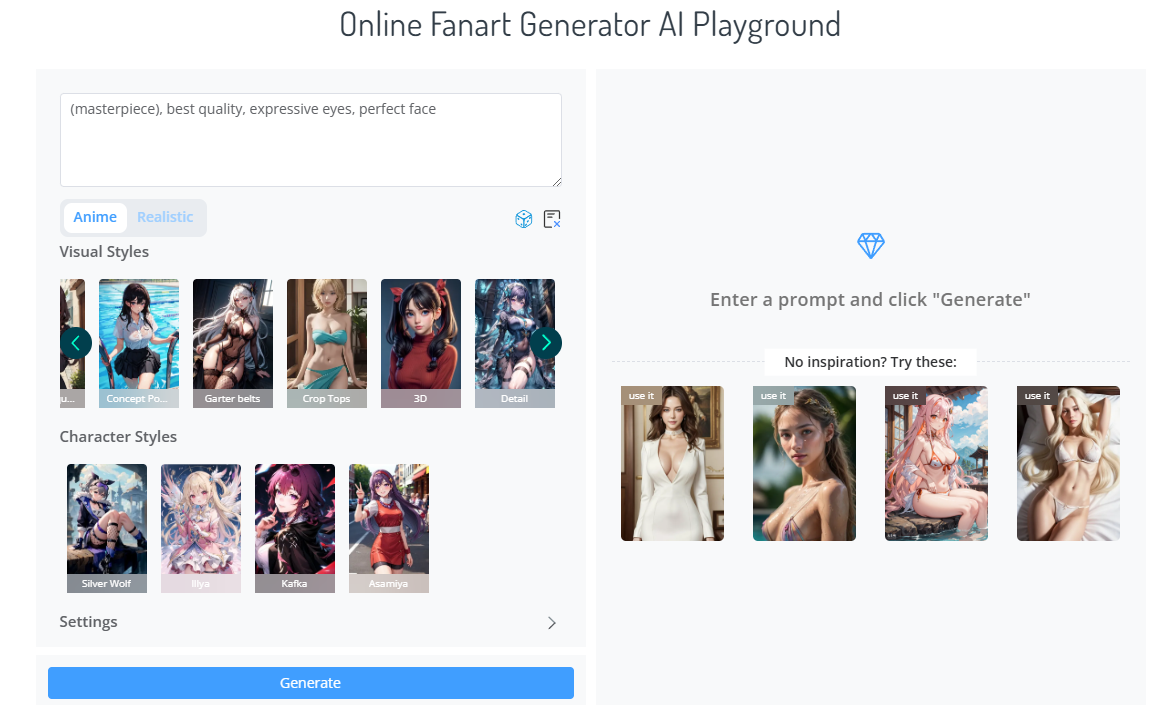Image resolution: width=1162 pixels, height=705 pixels.
Task: Click the left arrow to scroll Visual Styles
Action: (76, 343)
